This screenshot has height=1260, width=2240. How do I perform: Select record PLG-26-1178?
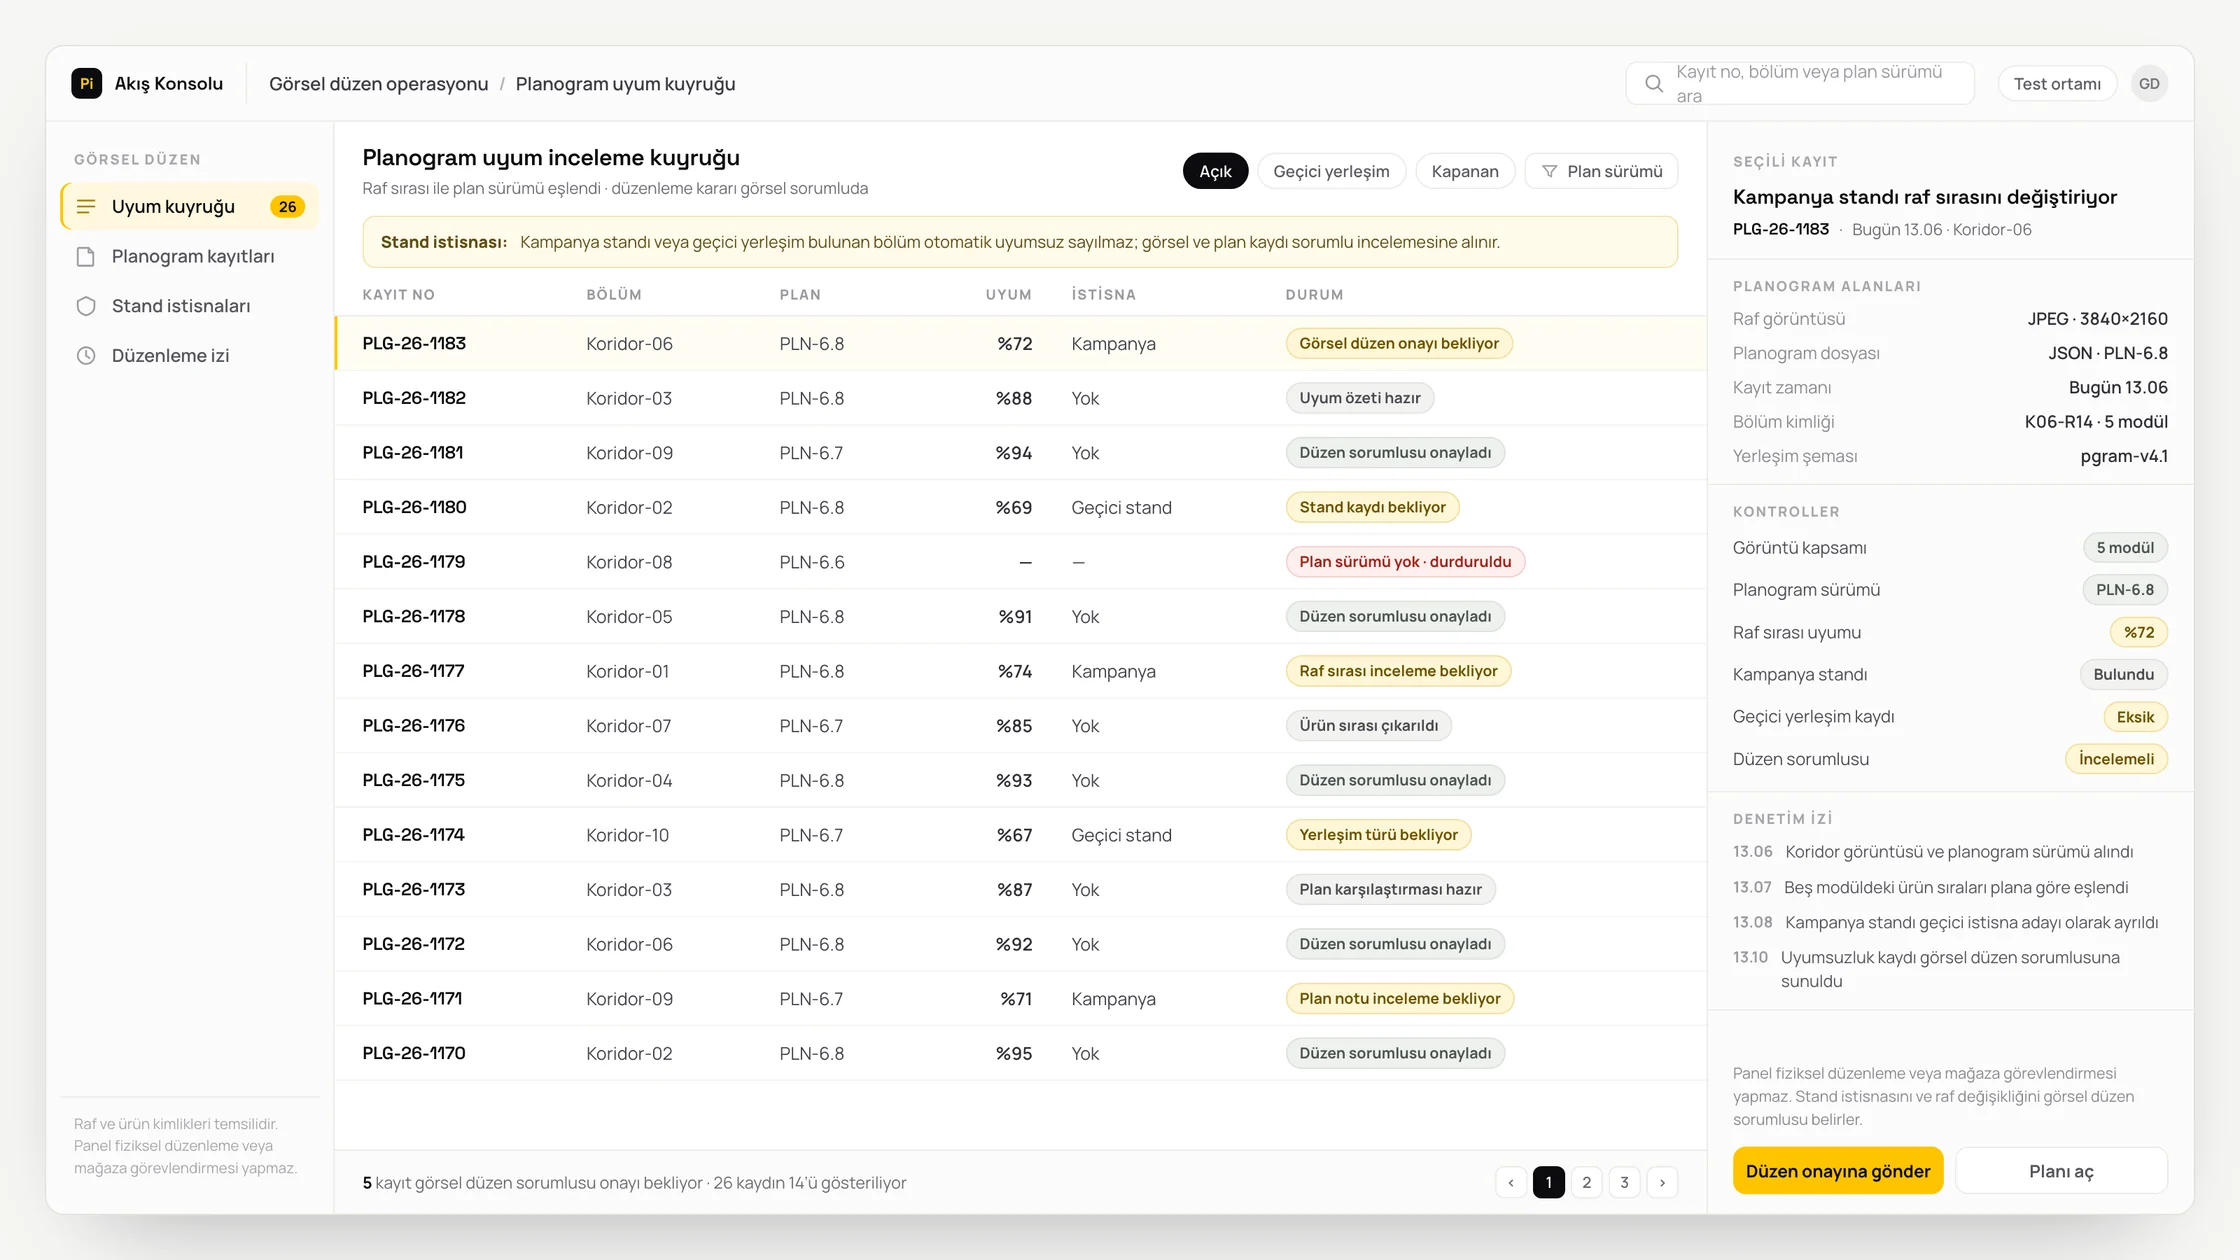pos(1020,617)
